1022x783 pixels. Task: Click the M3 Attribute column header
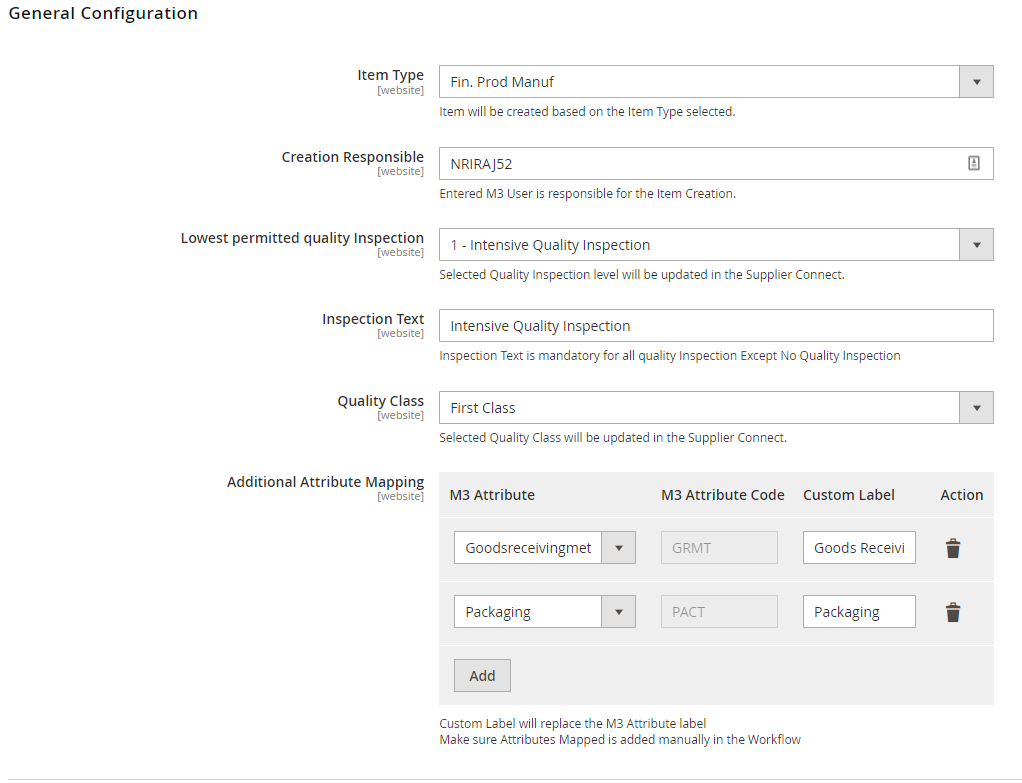coord(492,495)
